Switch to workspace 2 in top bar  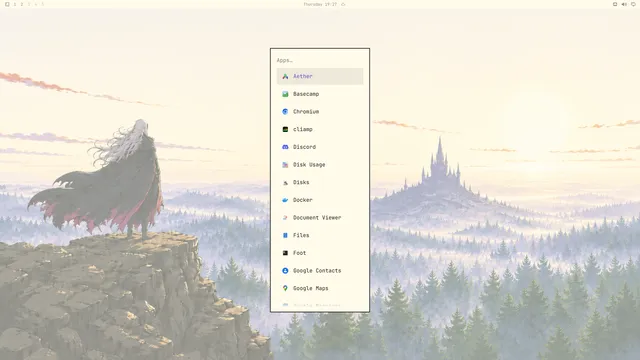[x=22, y=4]
